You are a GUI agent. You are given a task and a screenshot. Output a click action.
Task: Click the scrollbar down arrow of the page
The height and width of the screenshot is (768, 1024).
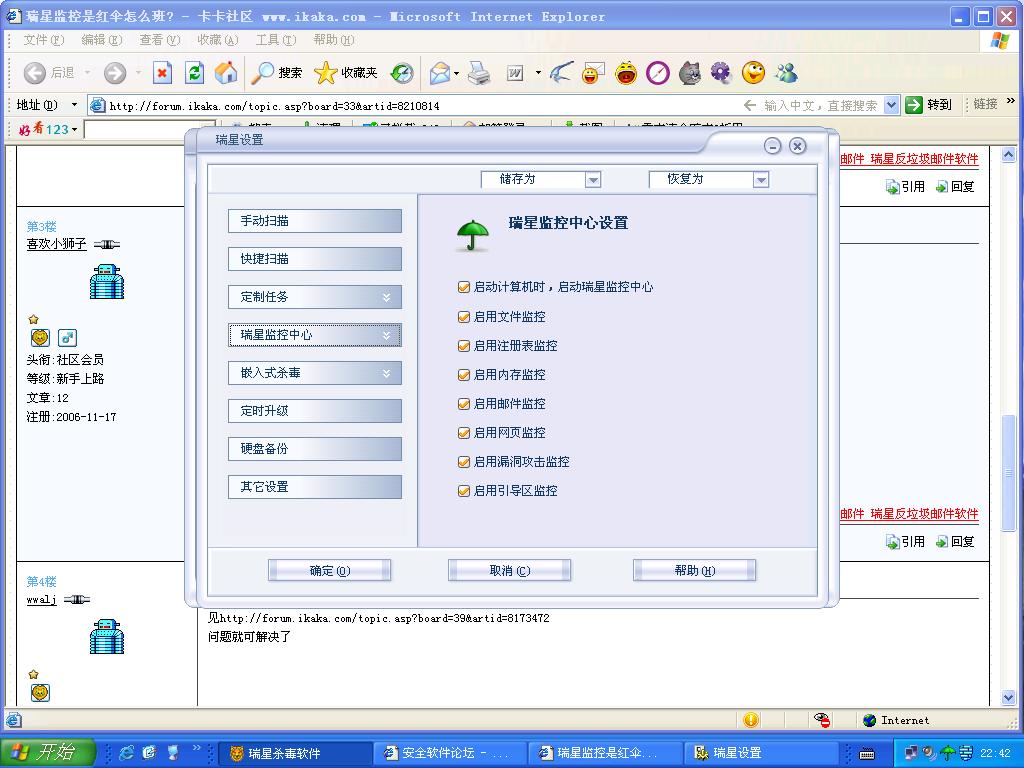pos(1008,698)
